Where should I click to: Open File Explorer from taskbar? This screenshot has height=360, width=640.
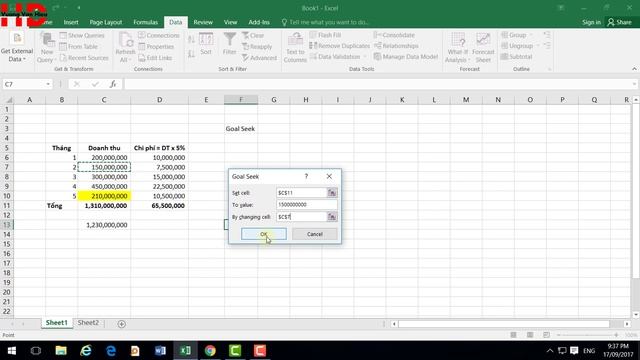61,351
